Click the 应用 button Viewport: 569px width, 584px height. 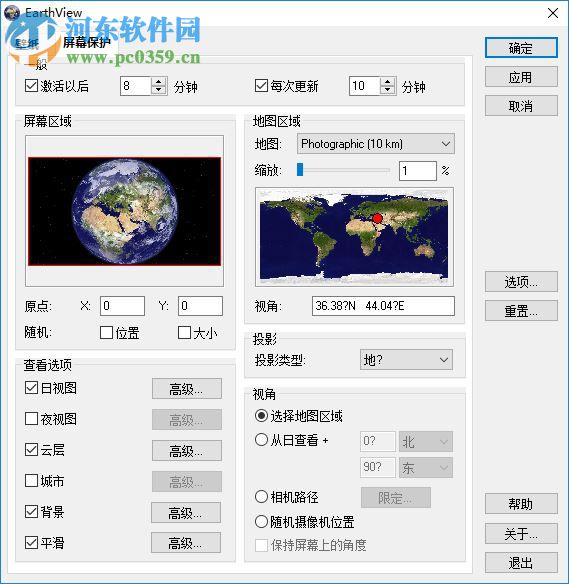tap(521, 77)
